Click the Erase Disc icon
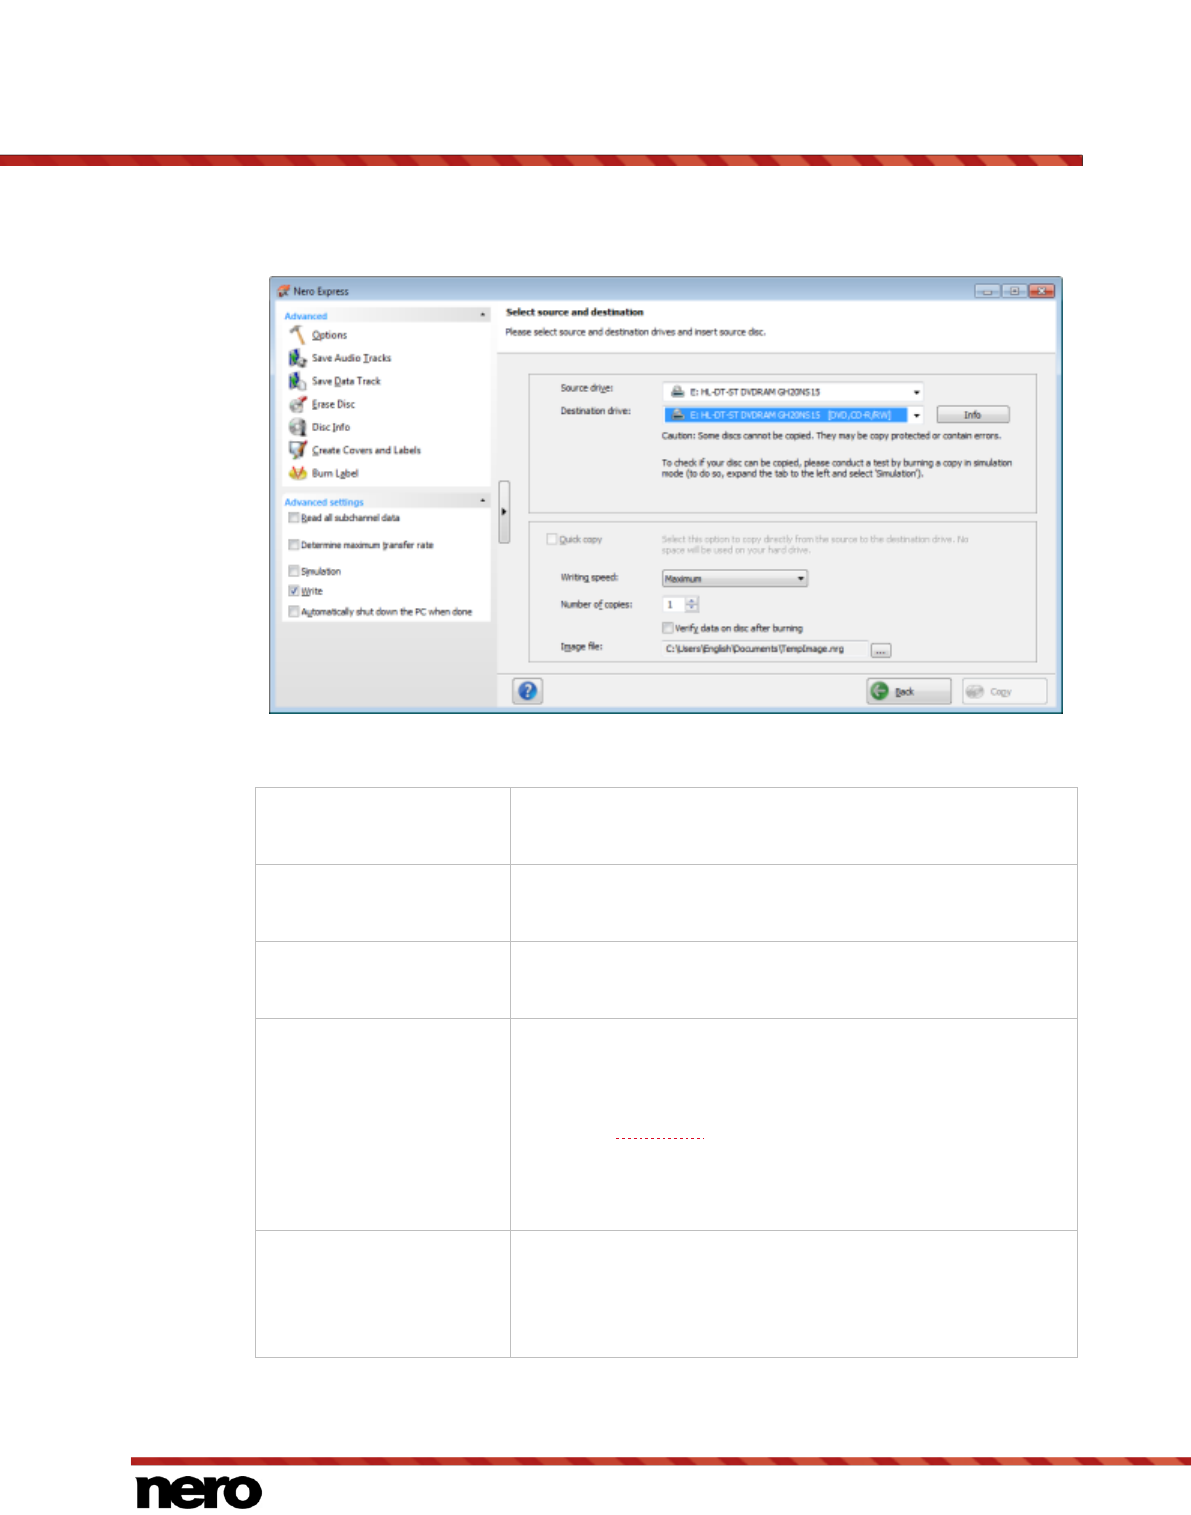Image resolution: width=1191 pixels, height=1515 pixels. [297, 404]
